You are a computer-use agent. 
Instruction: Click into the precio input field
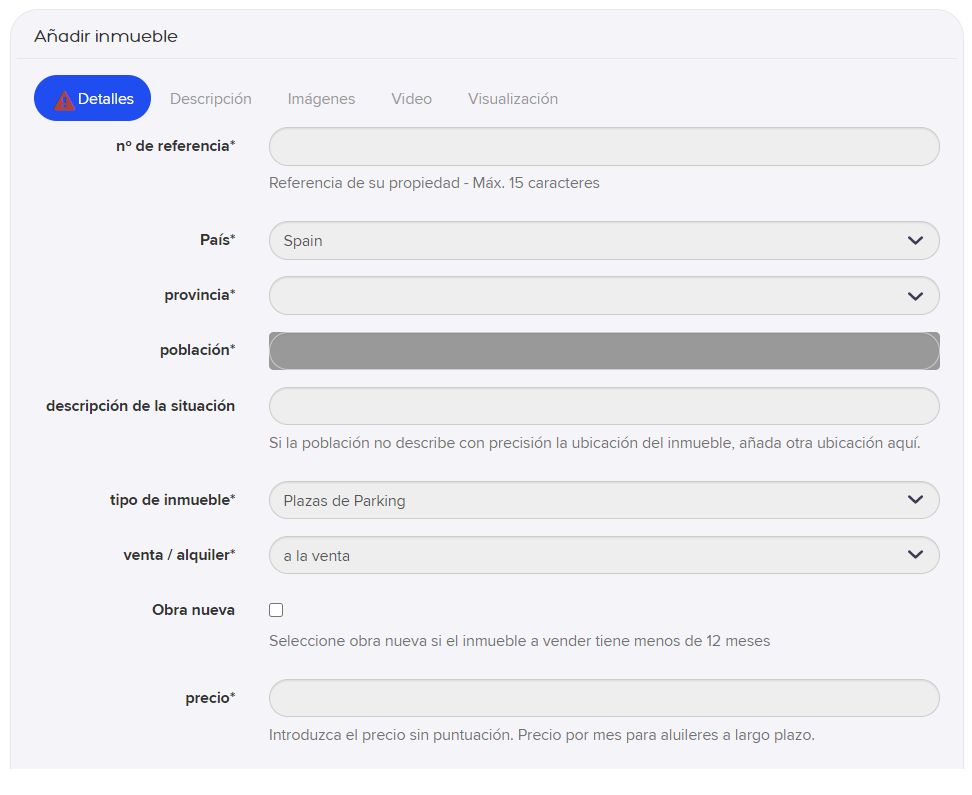click(604, 698)
